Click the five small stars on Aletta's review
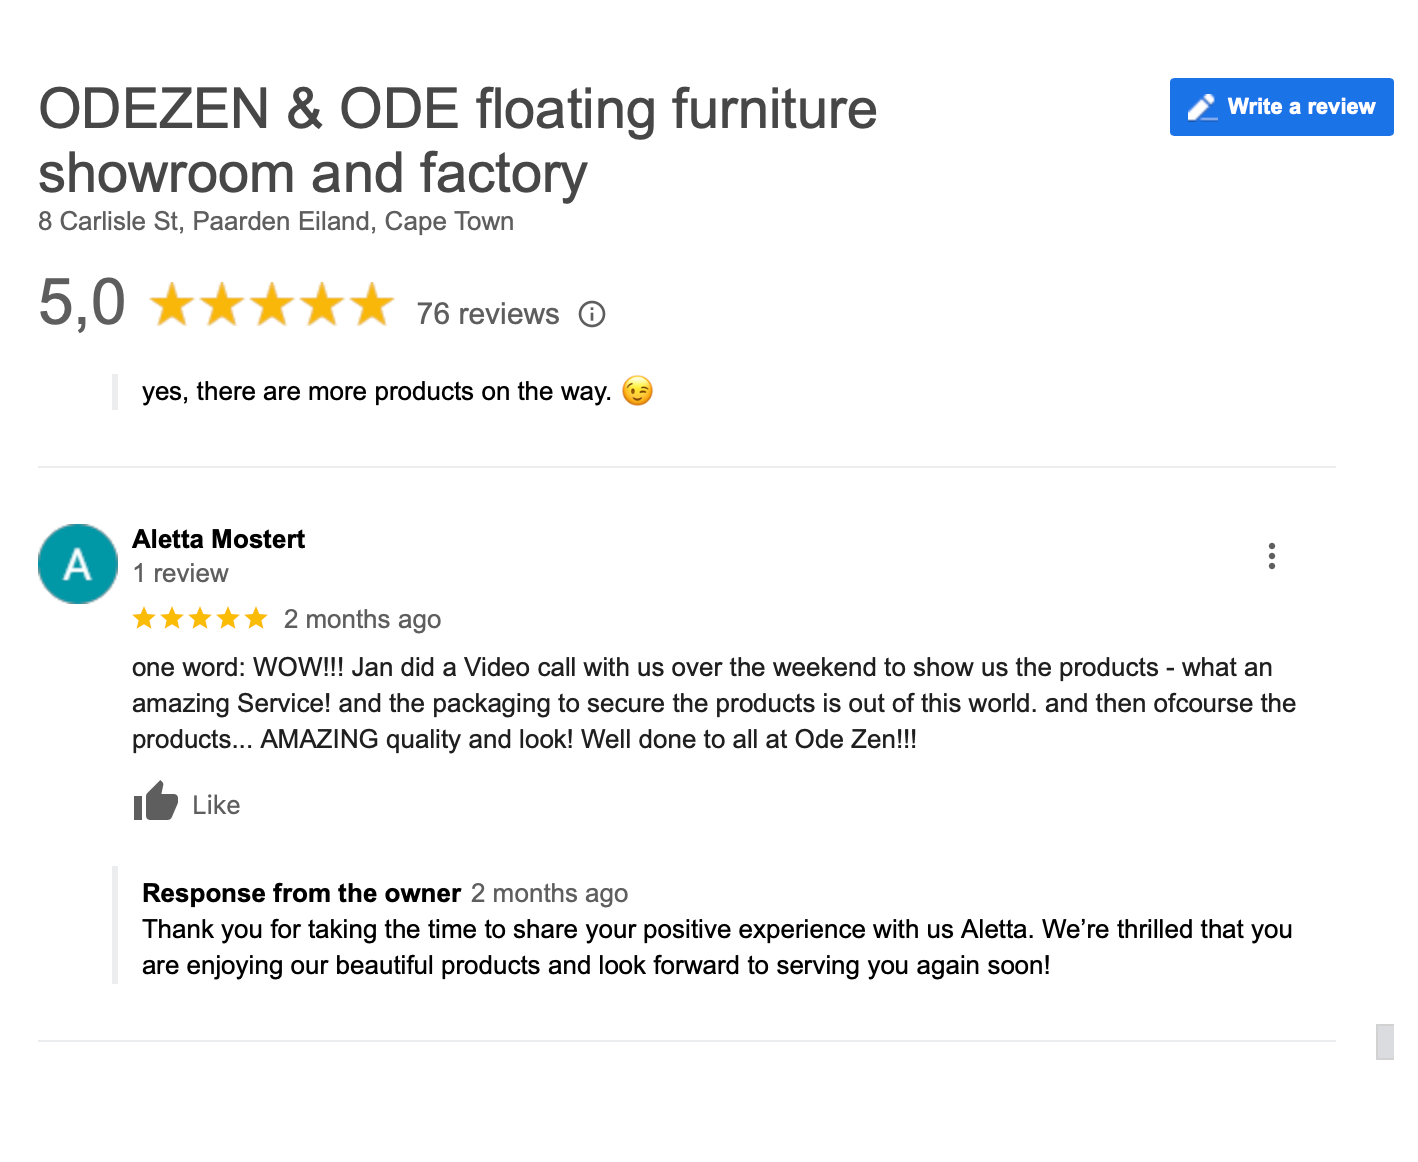This screenshot has height=1162, width=1418. point(200,619)
